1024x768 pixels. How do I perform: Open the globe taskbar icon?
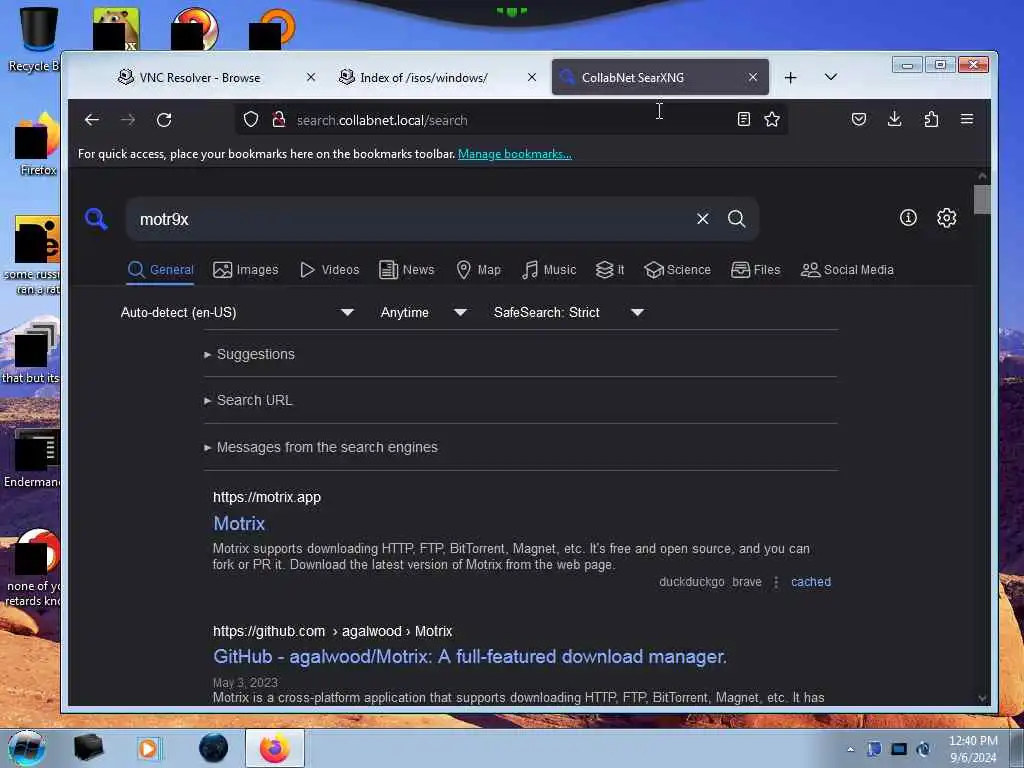(214, 748)
